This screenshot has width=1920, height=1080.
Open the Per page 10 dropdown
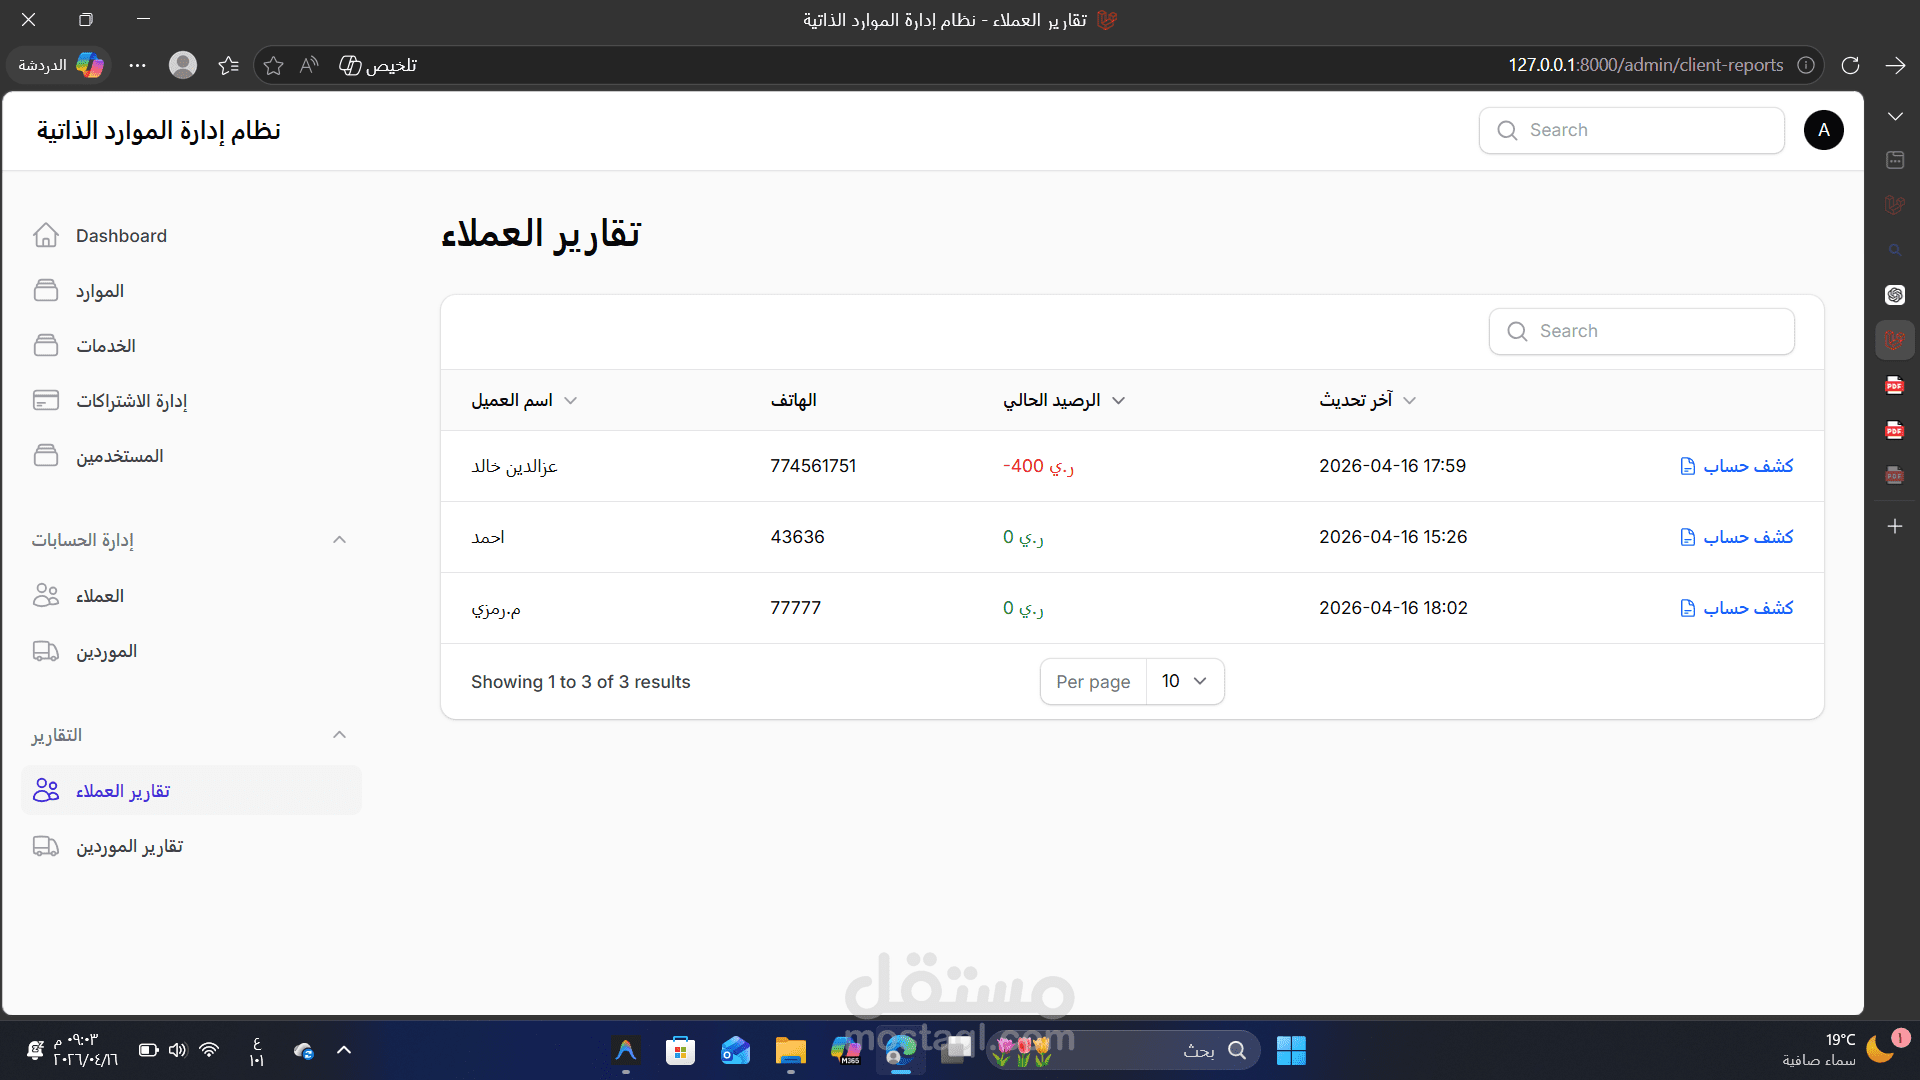(1185, 681)
